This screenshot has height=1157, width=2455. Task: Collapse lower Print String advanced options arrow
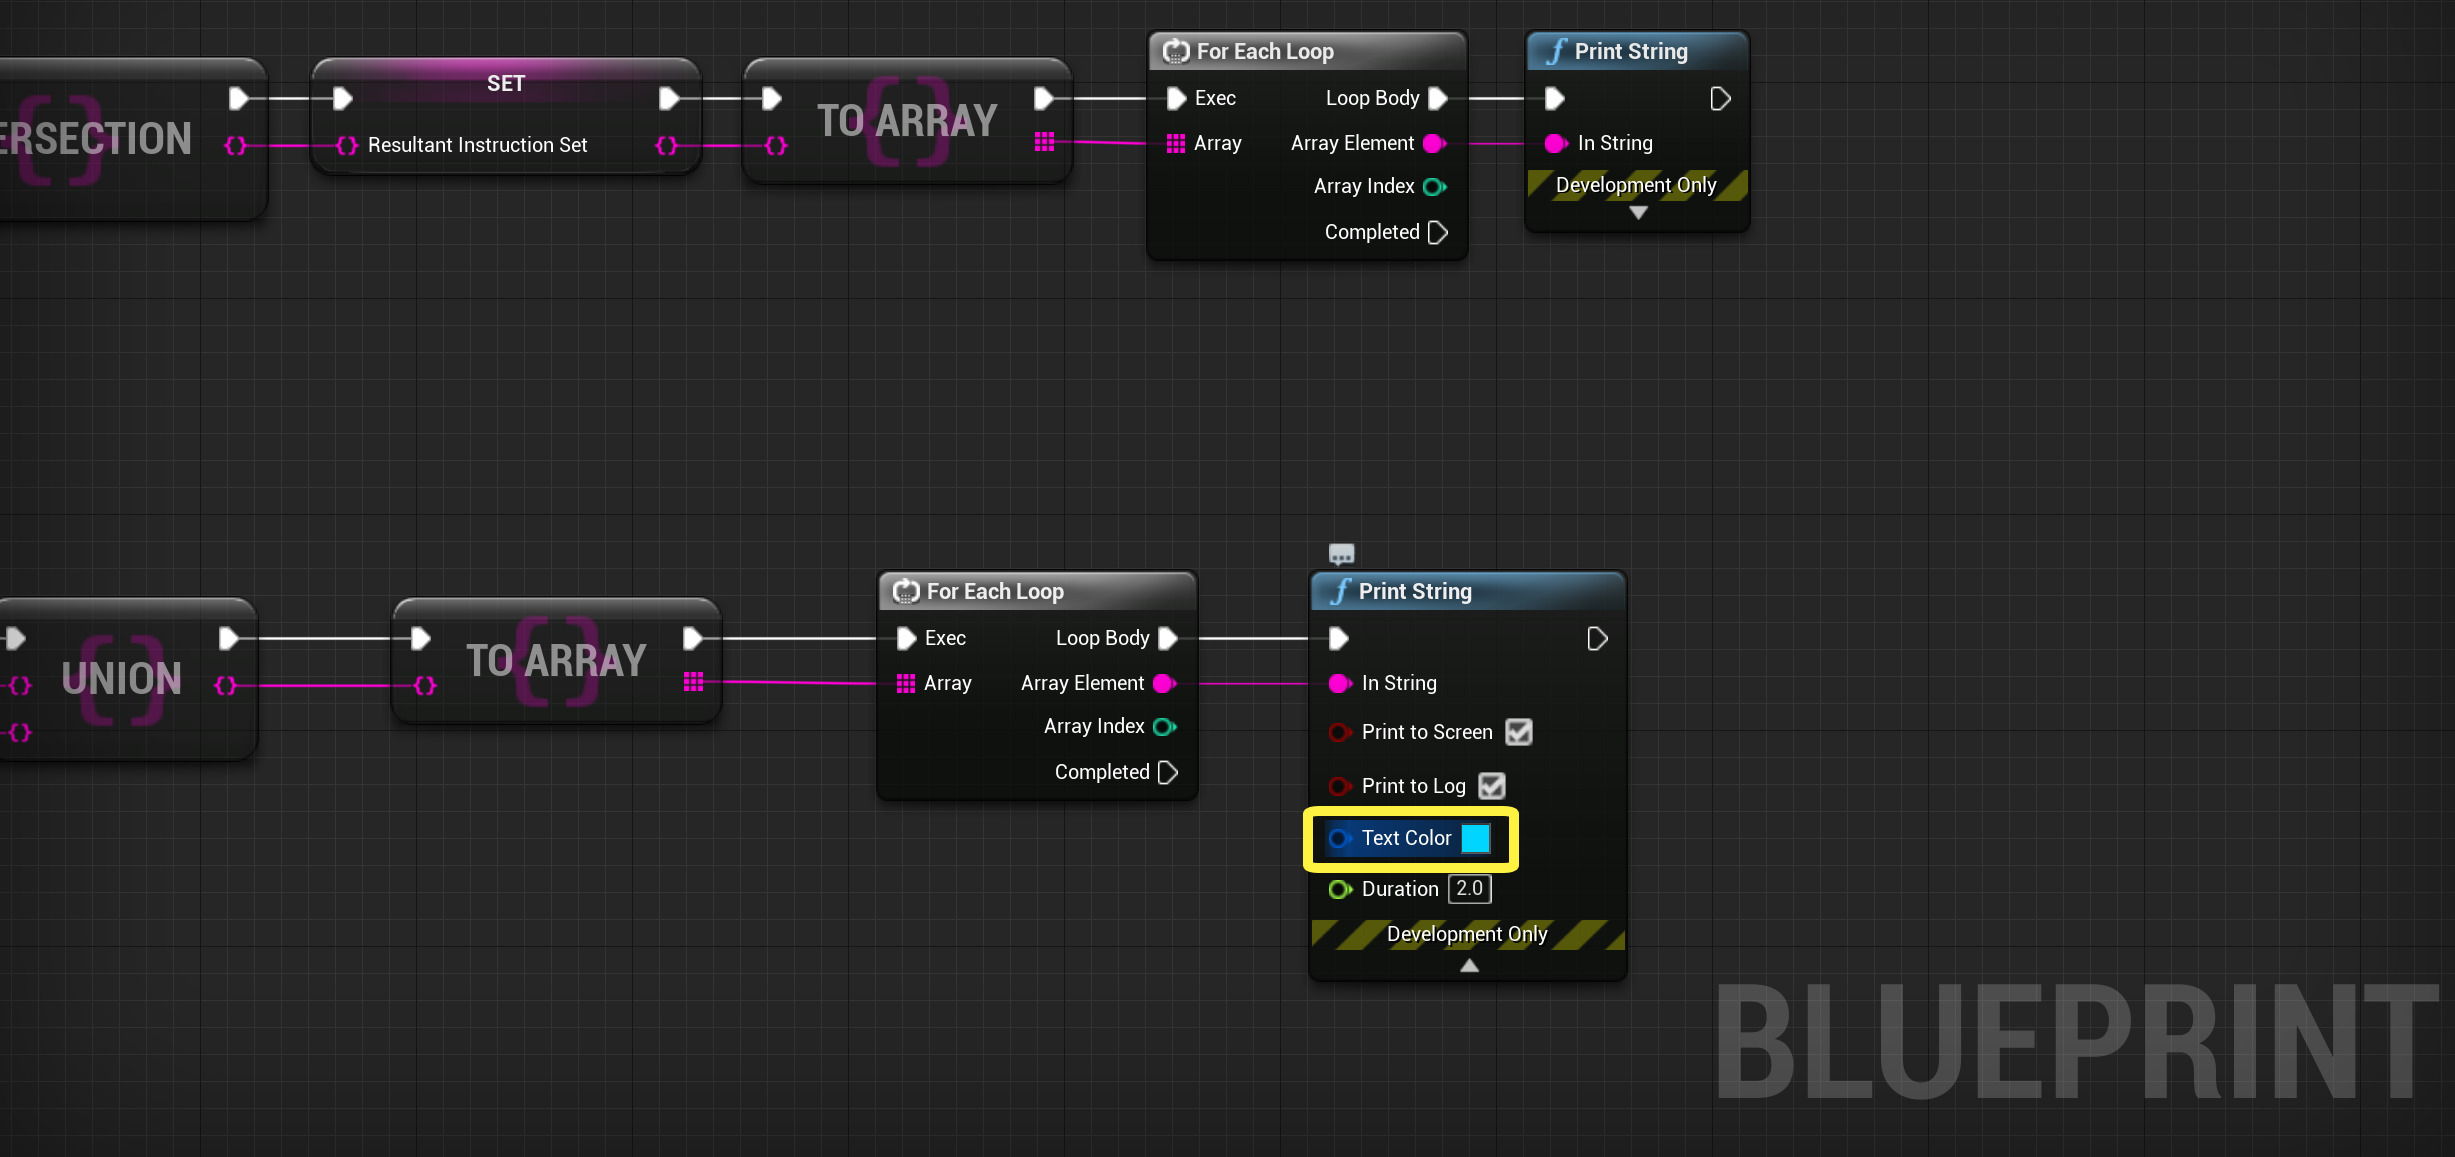(1468, 966)
